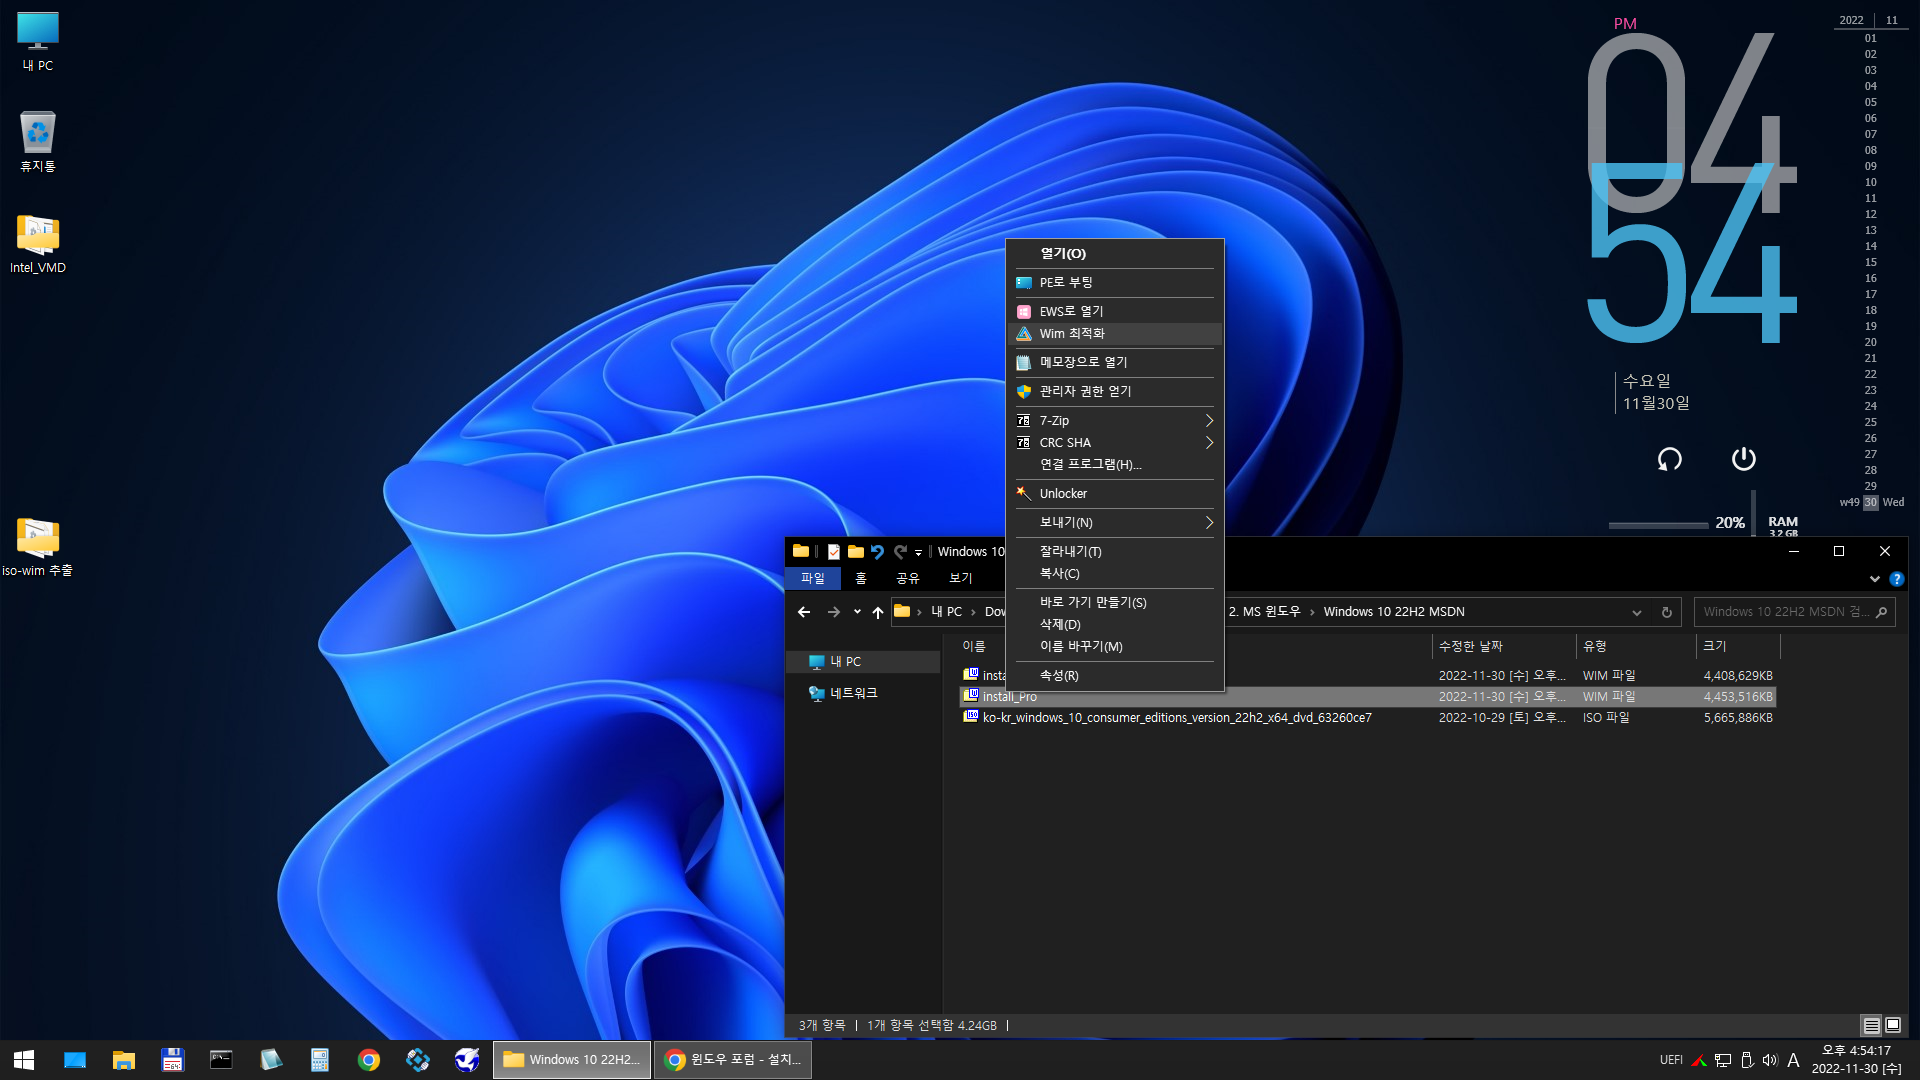Open the blue diamond tool in taskbar

click(418, 1060)
